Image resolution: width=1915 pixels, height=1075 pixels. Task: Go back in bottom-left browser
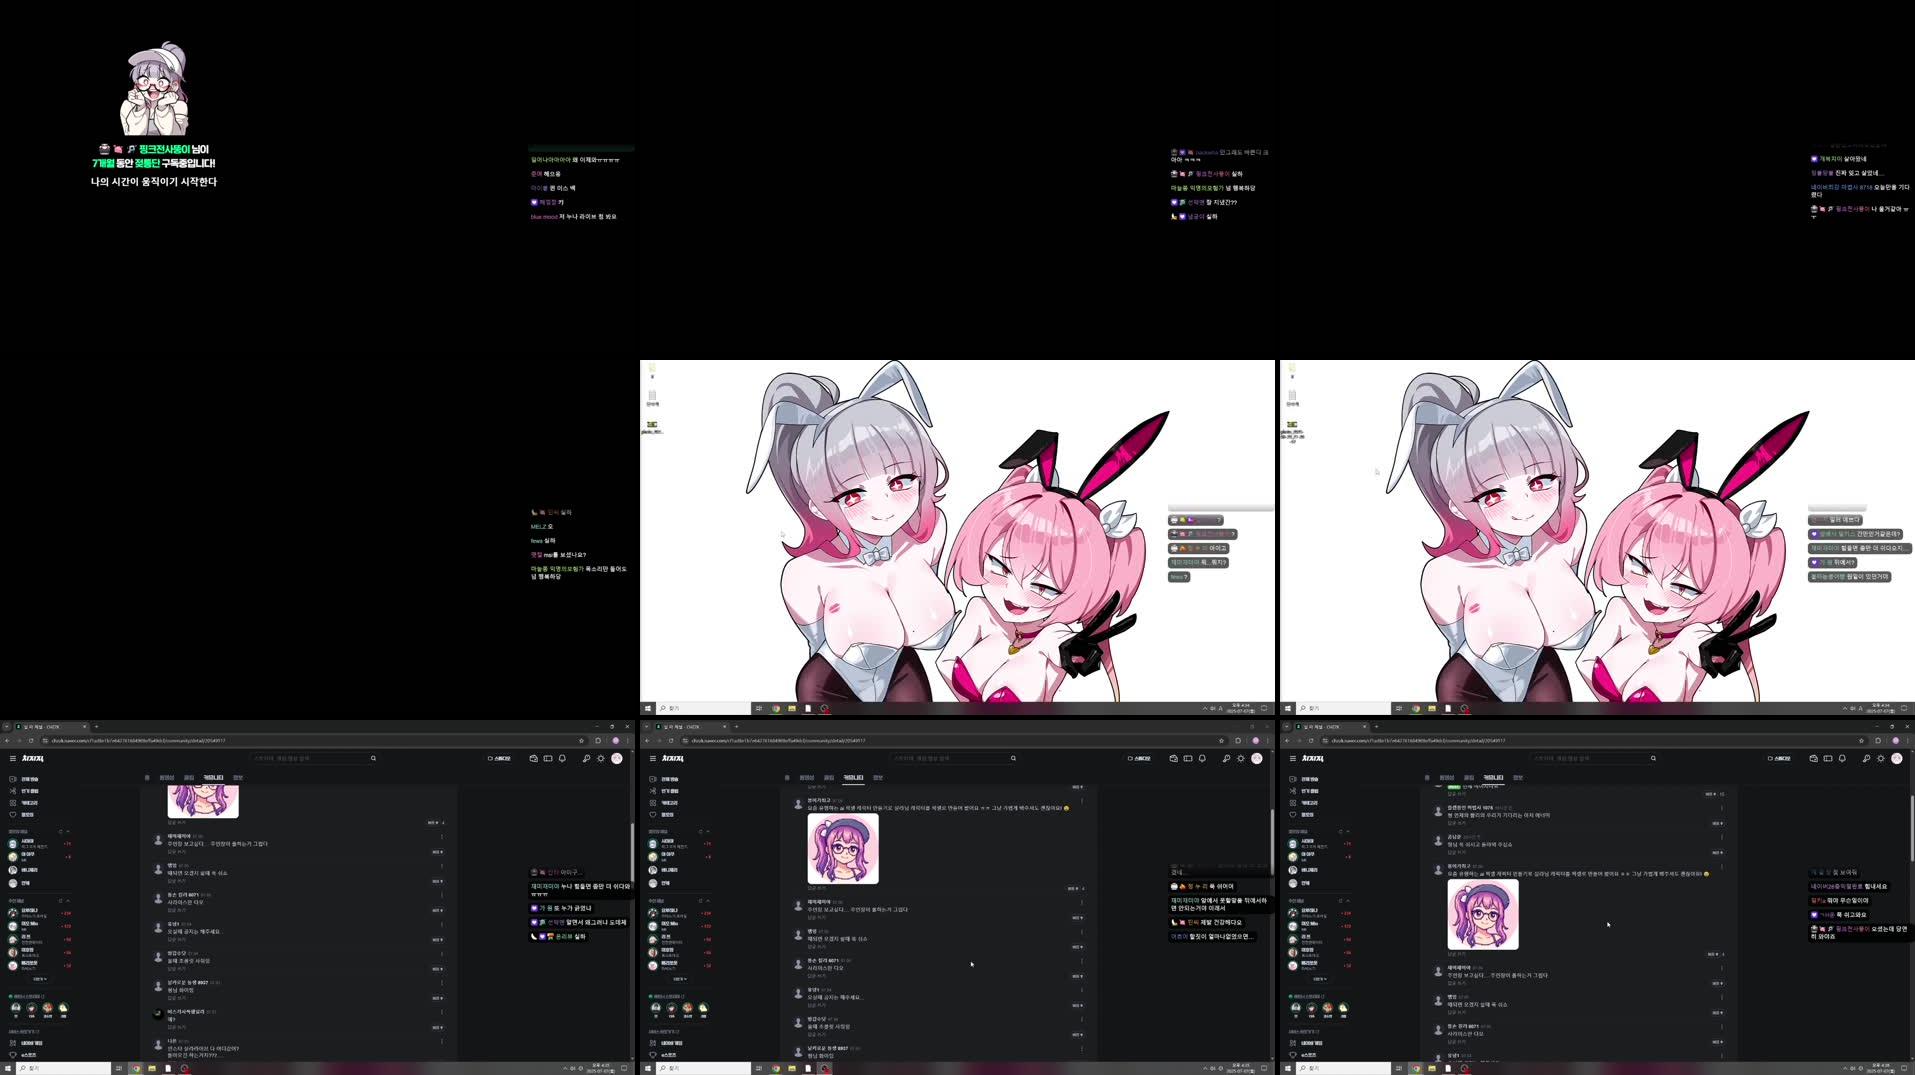click(x=7, y=741)
